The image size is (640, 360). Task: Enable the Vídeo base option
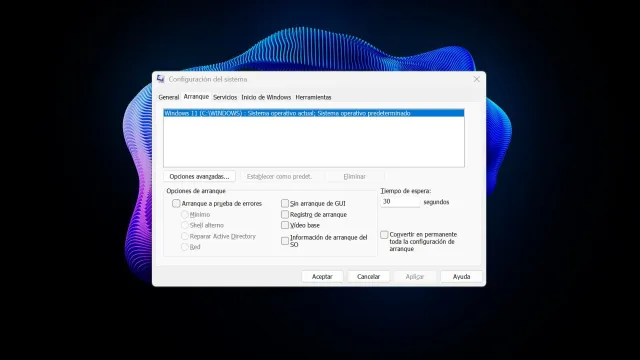point(285,225)
